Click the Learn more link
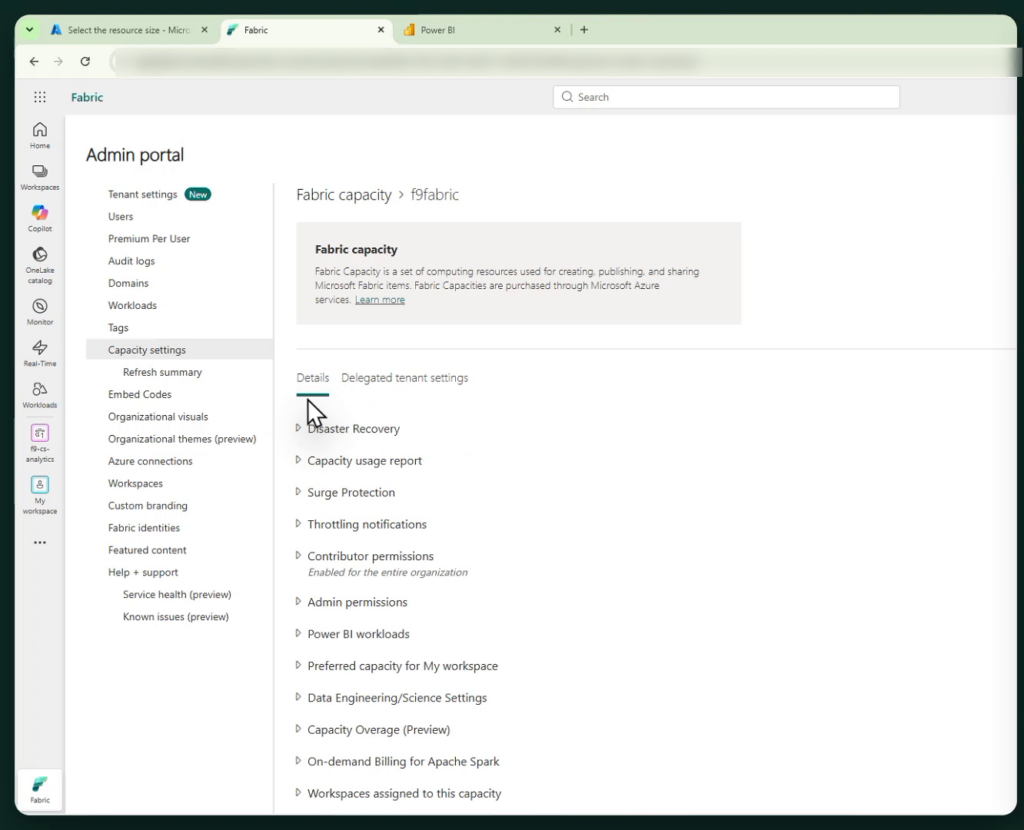The width and height of the screenshot is (1024, 830). click(380, 300)
